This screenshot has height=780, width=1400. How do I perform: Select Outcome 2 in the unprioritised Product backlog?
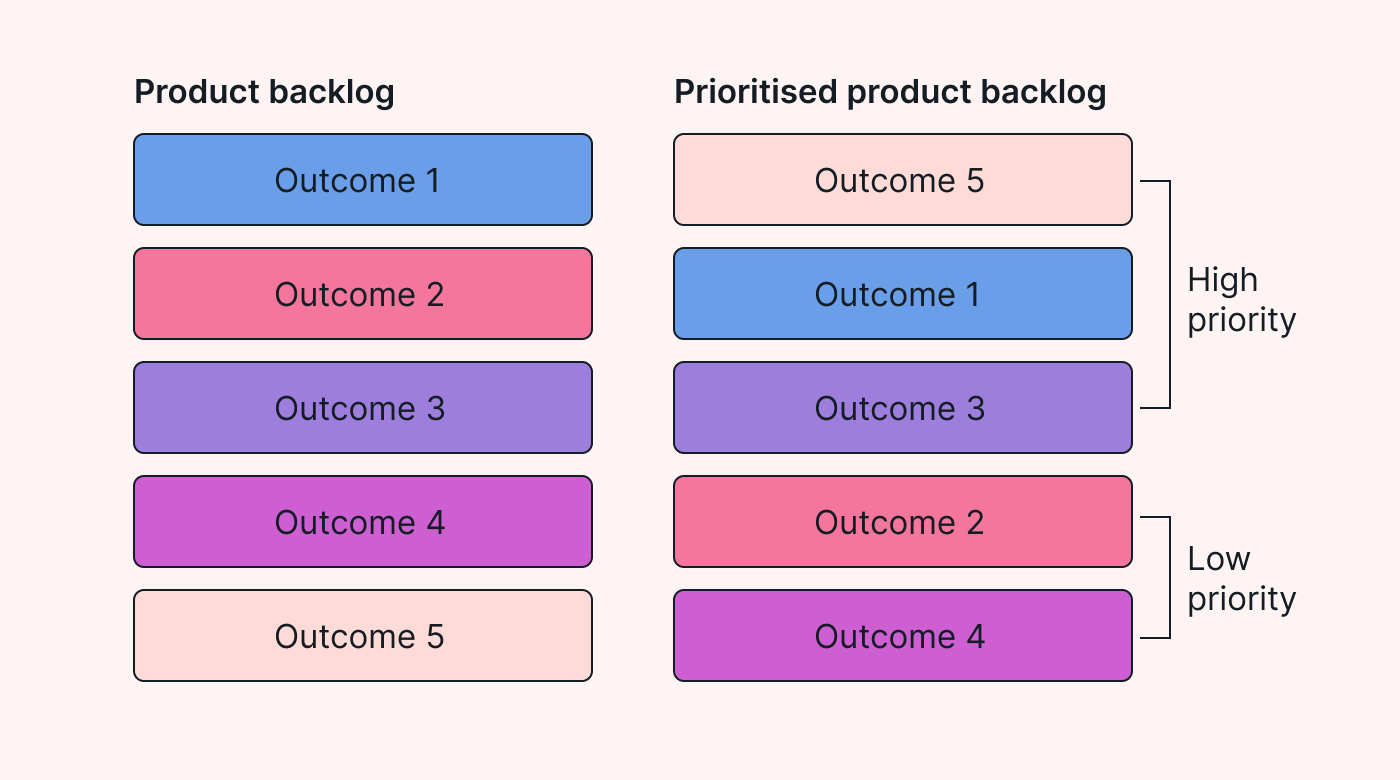[362, 294]
